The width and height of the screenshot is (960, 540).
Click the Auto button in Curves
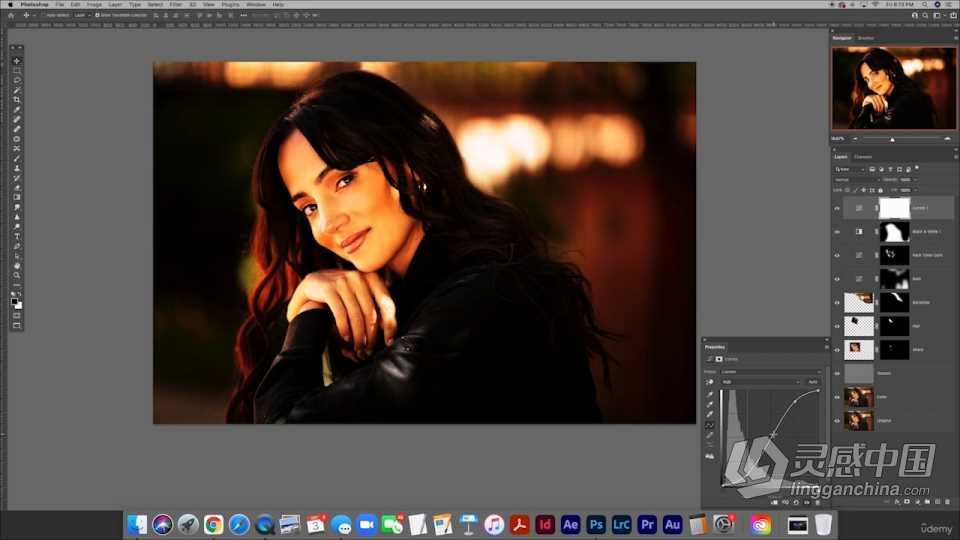click(x=813, y=382)
